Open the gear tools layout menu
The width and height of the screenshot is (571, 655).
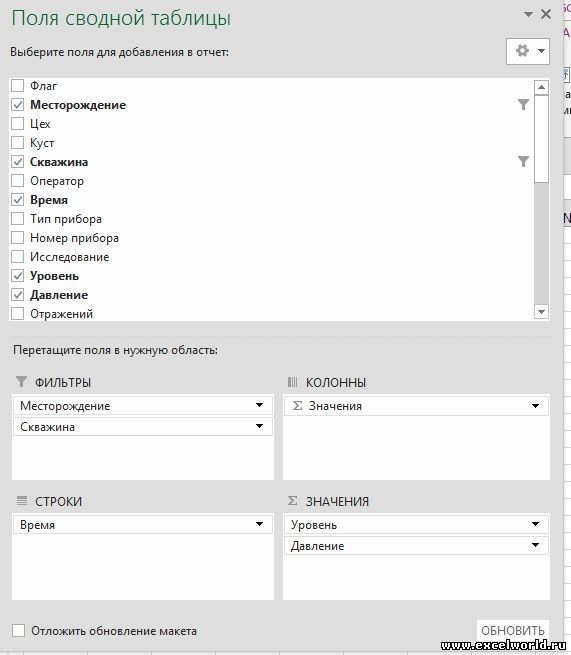pyautogui.click(x=528, y=51)
